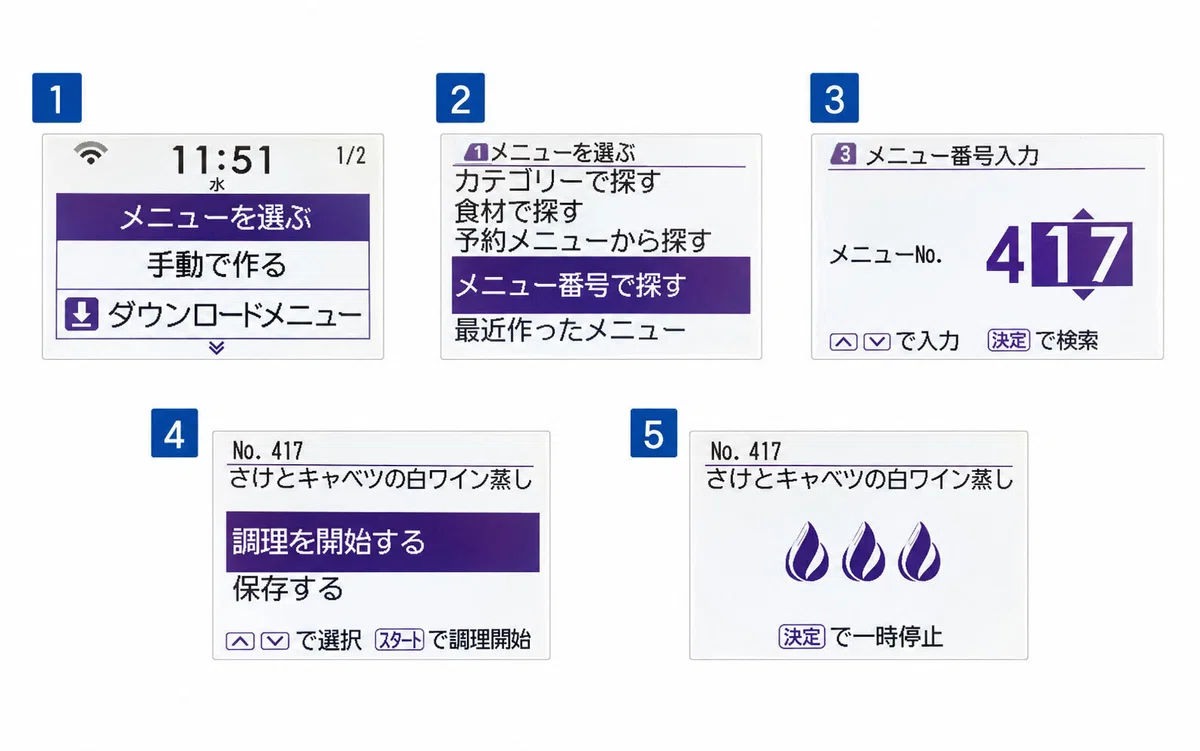Image resolution: width=1200 pixels, height=751 pixels.
Task: Click the 決定 key icon for 検索
Action: (x=1008, y=340)
